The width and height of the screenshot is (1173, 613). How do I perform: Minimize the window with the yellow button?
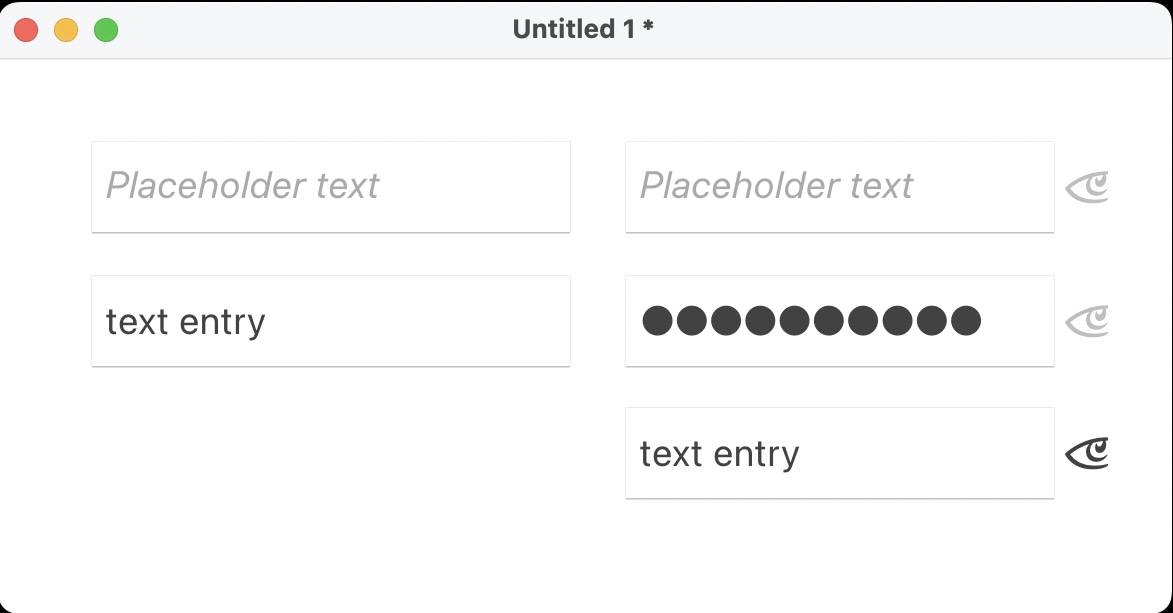(66, 30)
